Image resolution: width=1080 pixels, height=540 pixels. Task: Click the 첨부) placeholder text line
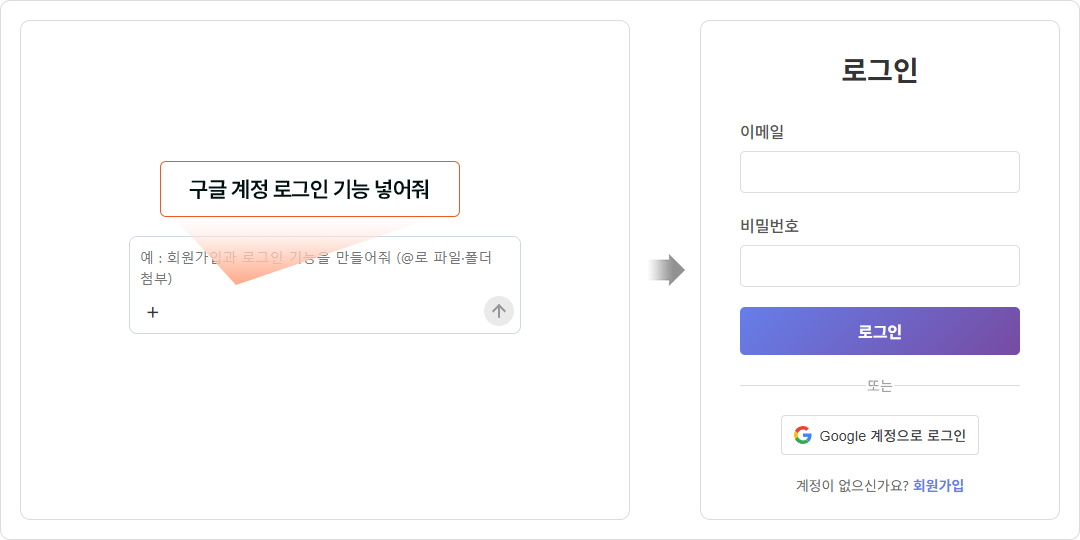[x=156, y=279]
